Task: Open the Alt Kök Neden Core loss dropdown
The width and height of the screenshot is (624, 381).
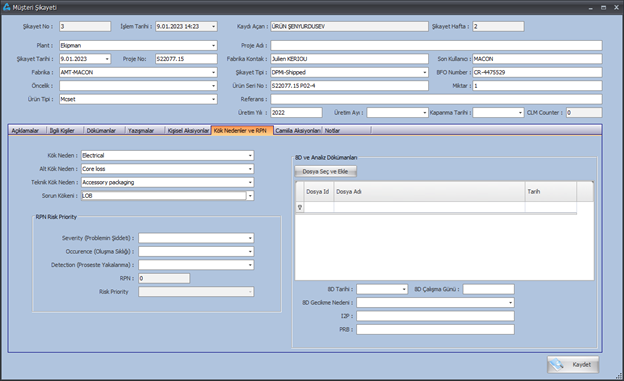Action: [250, 169]
